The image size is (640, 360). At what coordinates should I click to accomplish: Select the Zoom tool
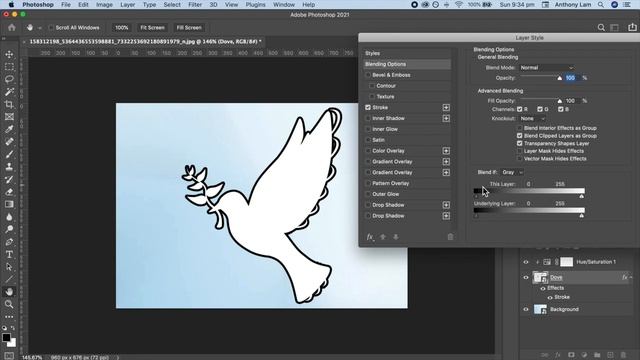[x=9, y=304]
